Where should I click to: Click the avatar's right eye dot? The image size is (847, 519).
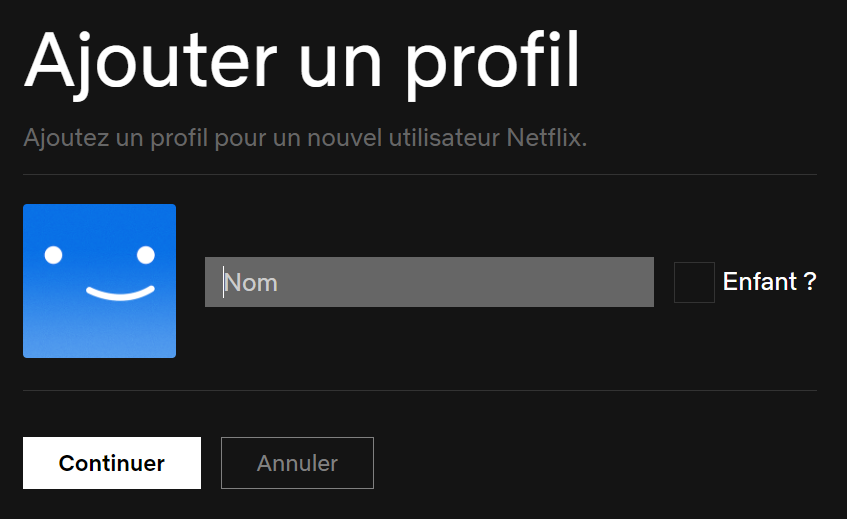[146, 255]
